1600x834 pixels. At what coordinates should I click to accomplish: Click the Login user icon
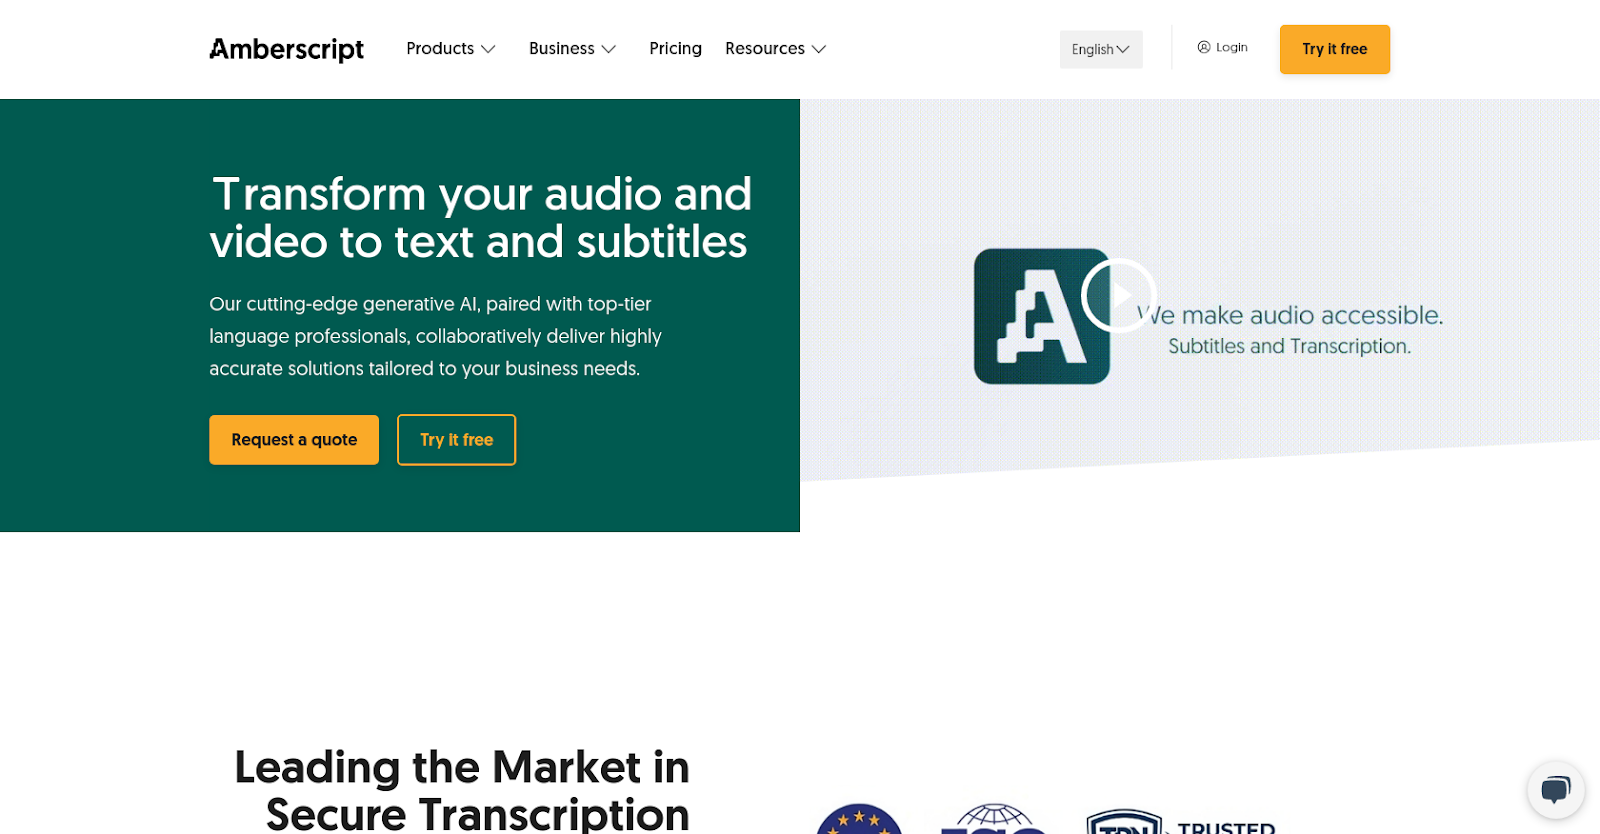coord(1204,47)
